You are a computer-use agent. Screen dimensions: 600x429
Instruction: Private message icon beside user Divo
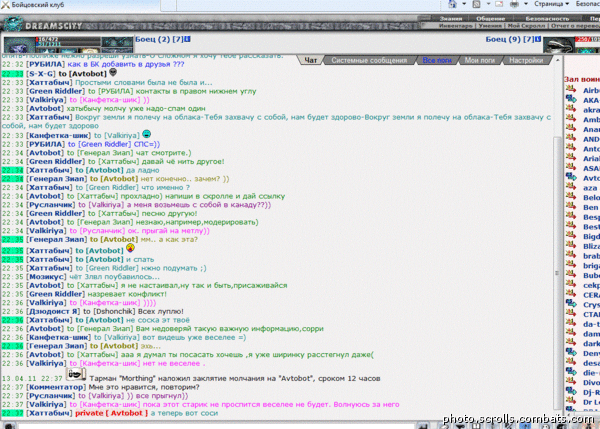coord(571,381)
